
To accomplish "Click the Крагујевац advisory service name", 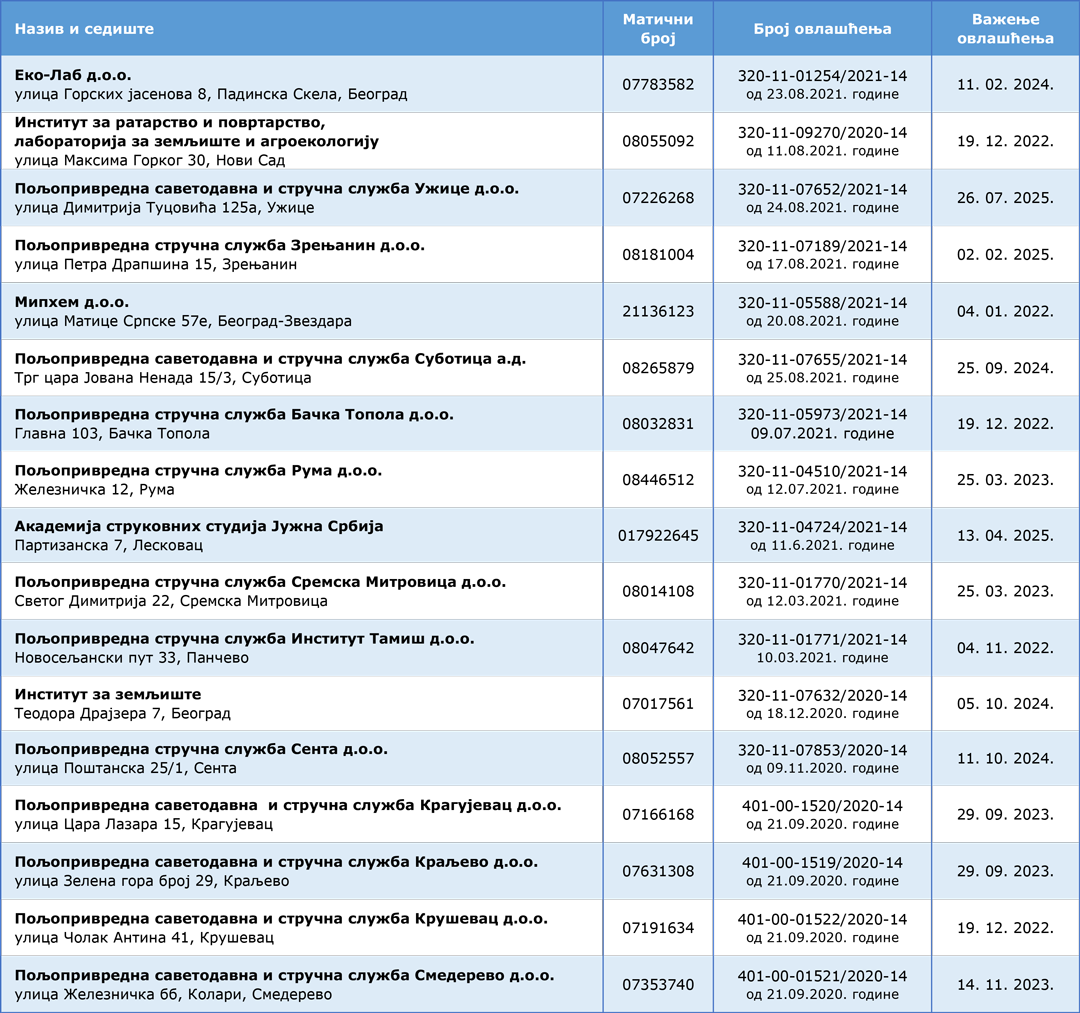I will click(288, 805).
